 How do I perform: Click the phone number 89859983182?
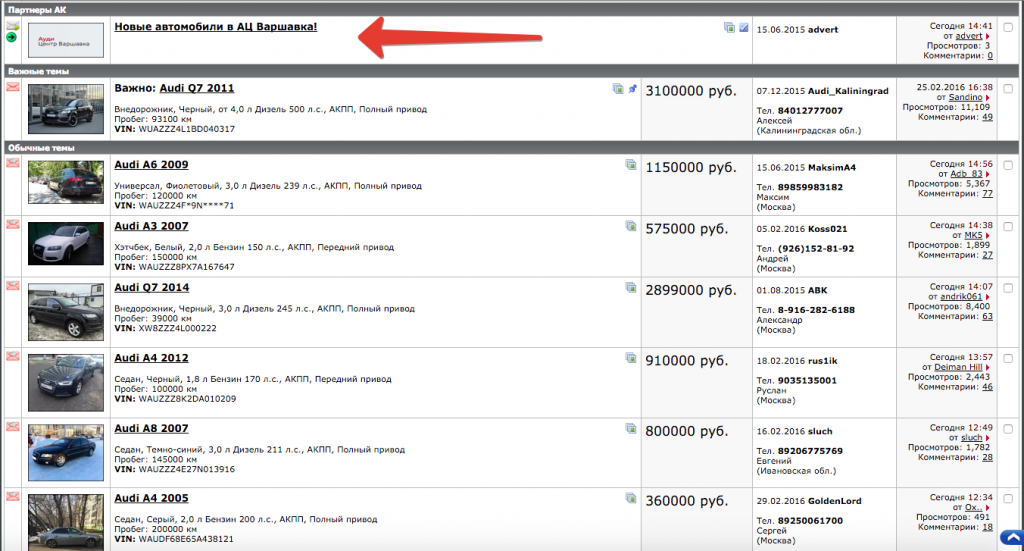810,187
